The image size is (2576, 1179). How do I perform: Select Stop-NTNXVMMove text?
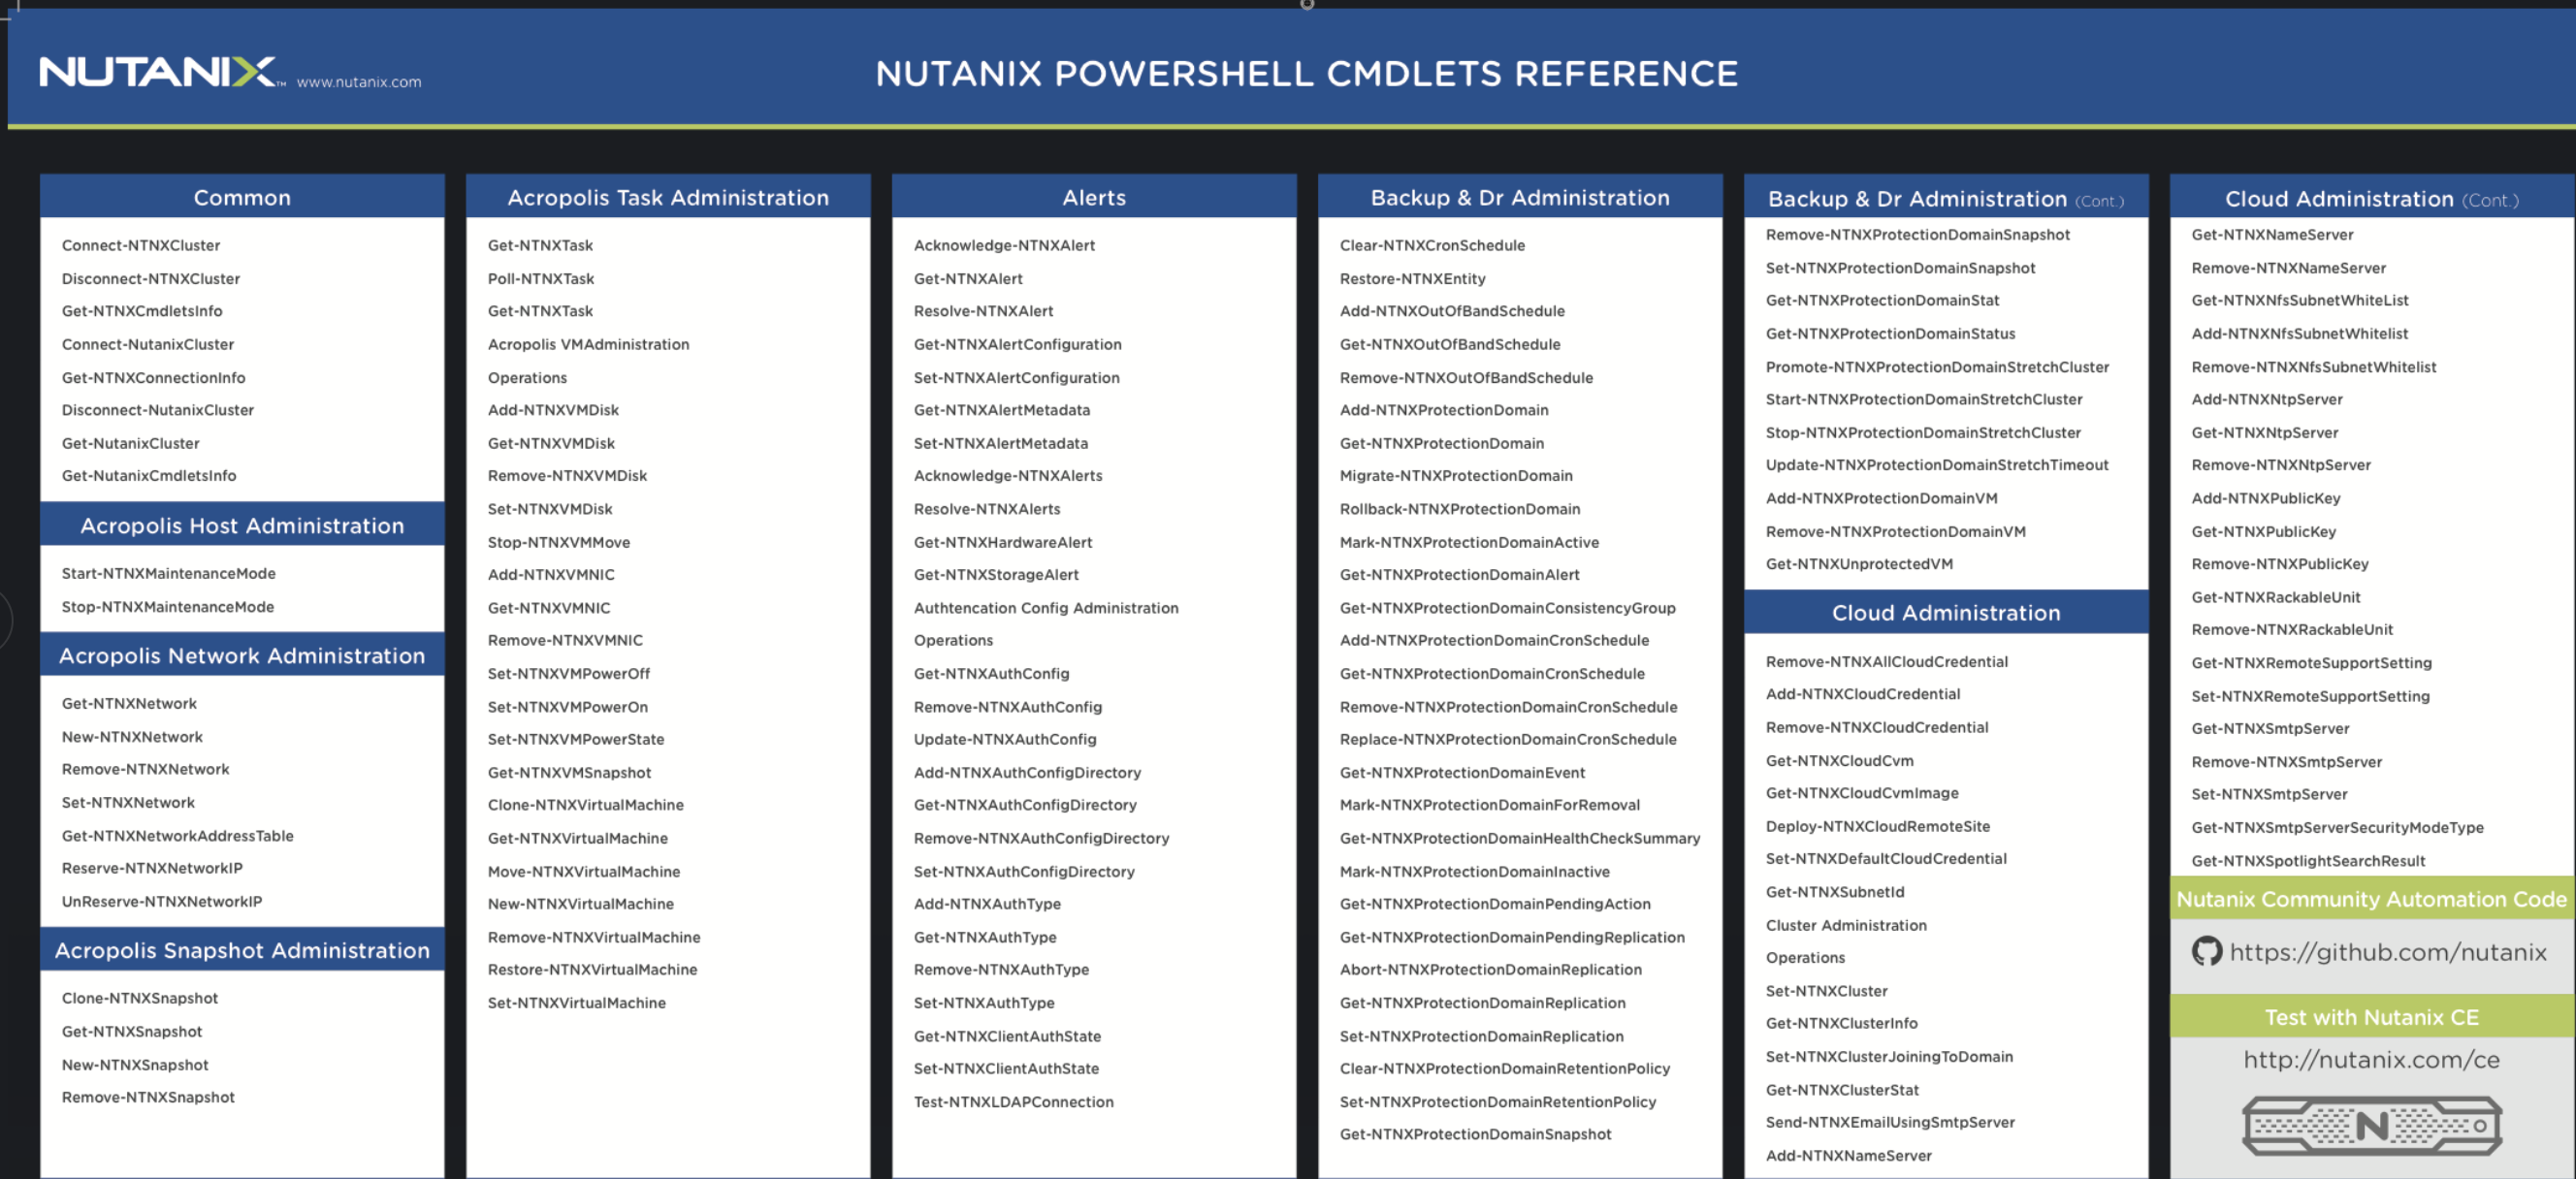[x=559, y=542]
